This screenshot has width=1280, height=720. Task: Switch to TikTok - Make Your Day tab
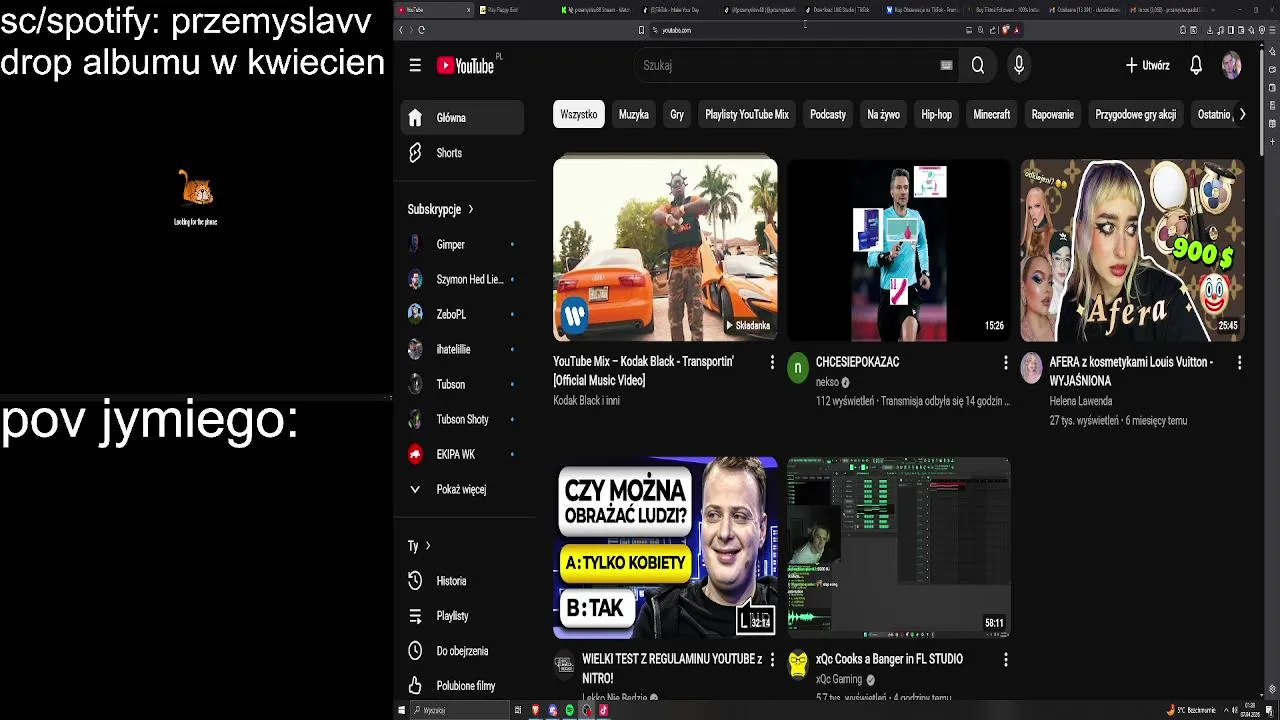click(679, 10)
